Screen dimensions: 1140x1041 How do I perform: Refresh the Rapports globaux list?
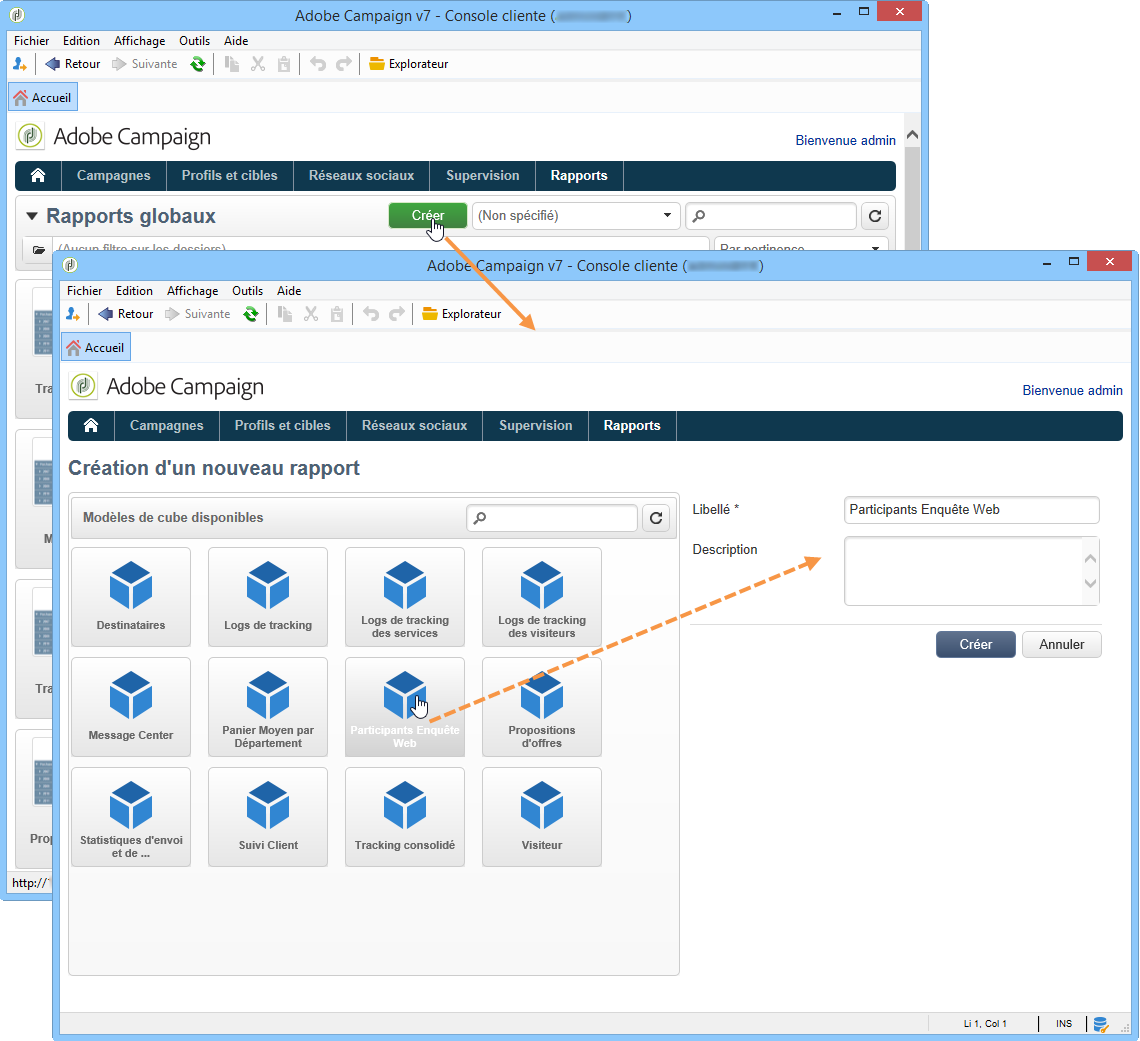pyautogui.click(x=875, y=216)
